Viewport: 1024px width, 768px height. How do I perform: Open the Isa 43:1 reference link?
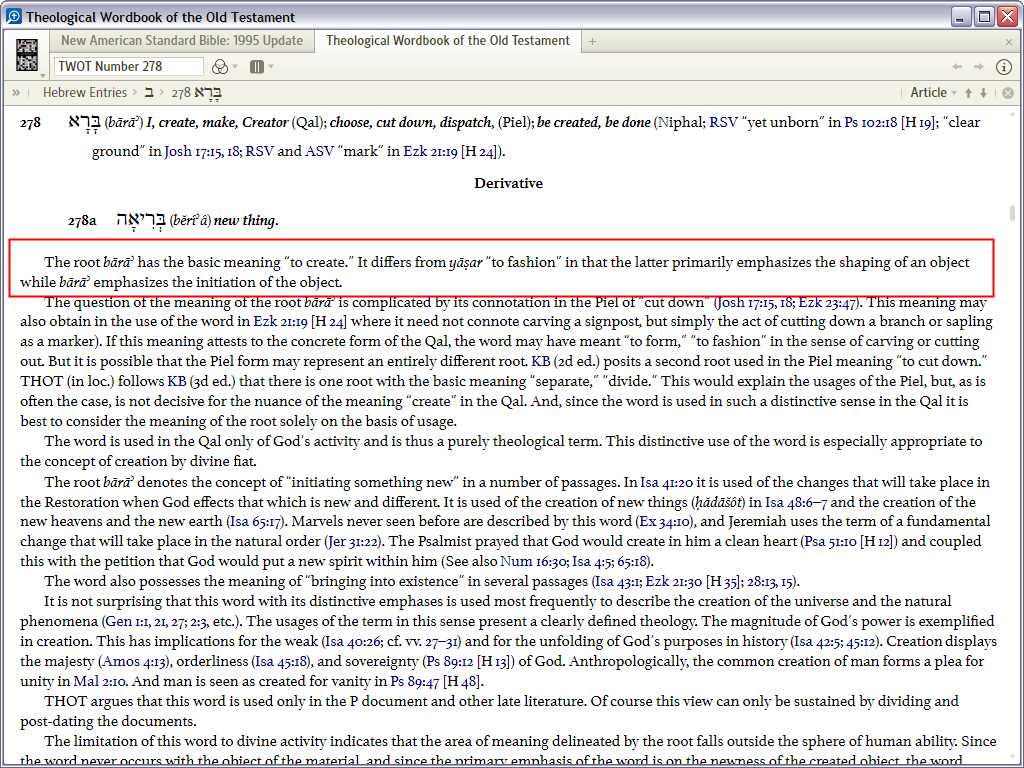tap(618, 581)
